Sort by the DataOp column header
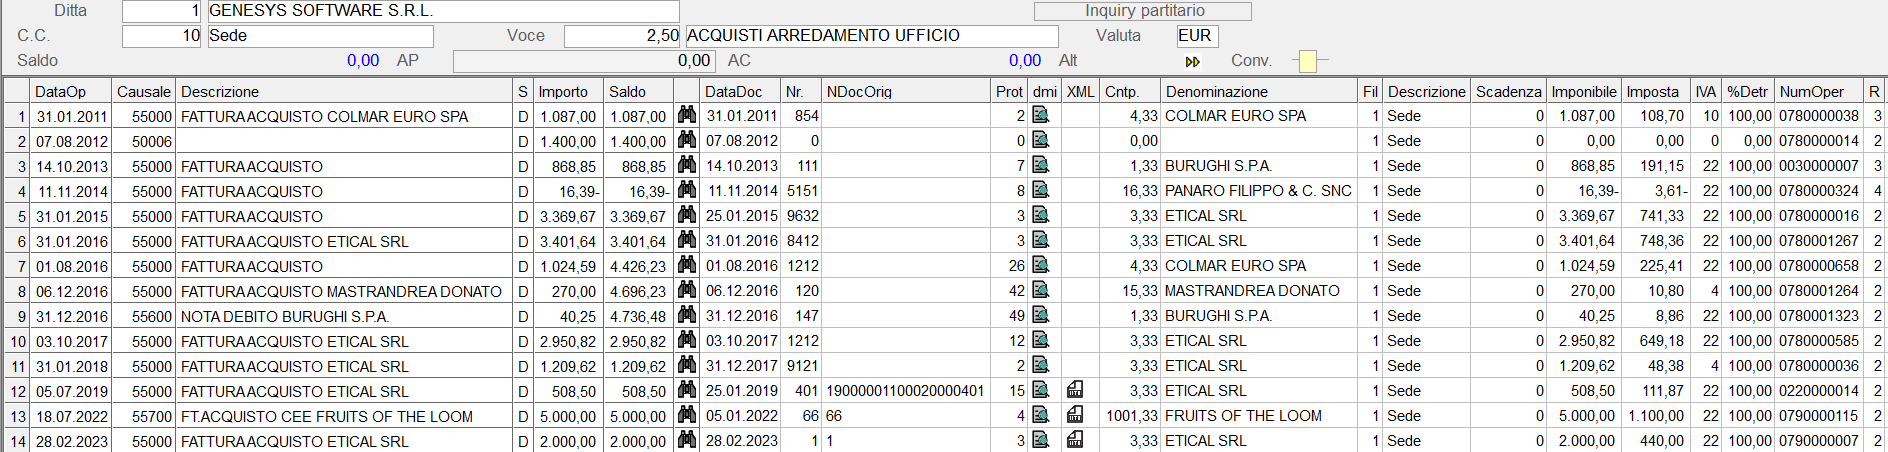Screen dimensions: 1888x452 coord(70,91)
